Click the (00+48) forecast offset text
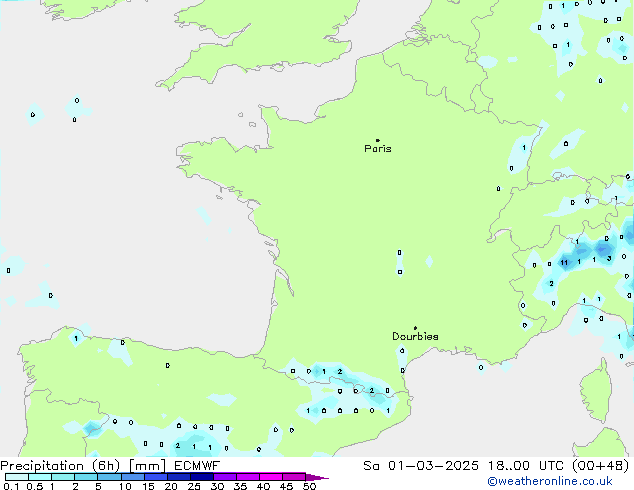 pos(601,466)
